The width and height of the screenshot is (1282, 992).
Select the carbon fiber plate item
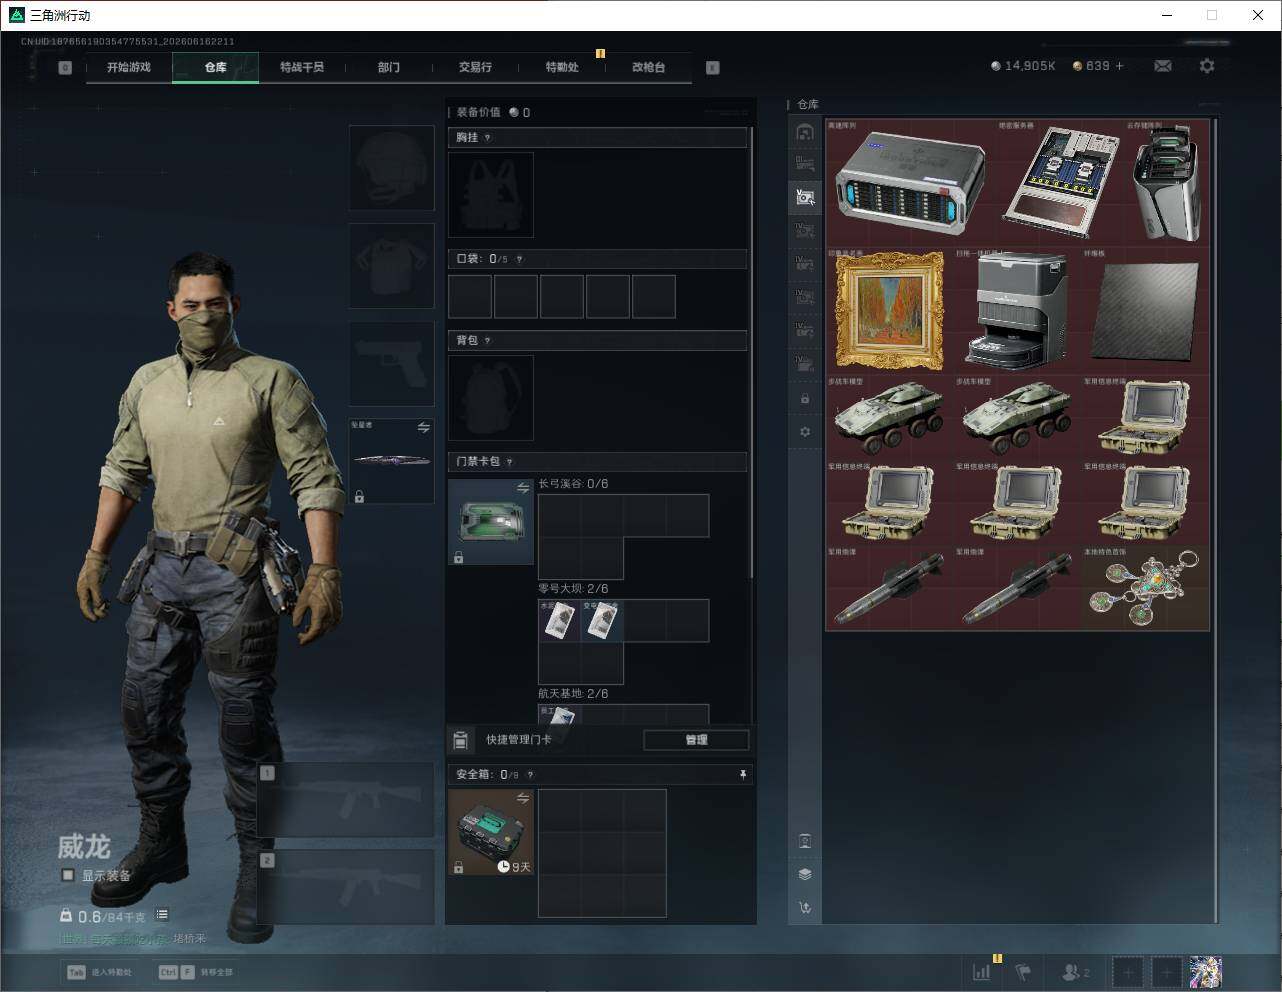[x=1145, y=311]
